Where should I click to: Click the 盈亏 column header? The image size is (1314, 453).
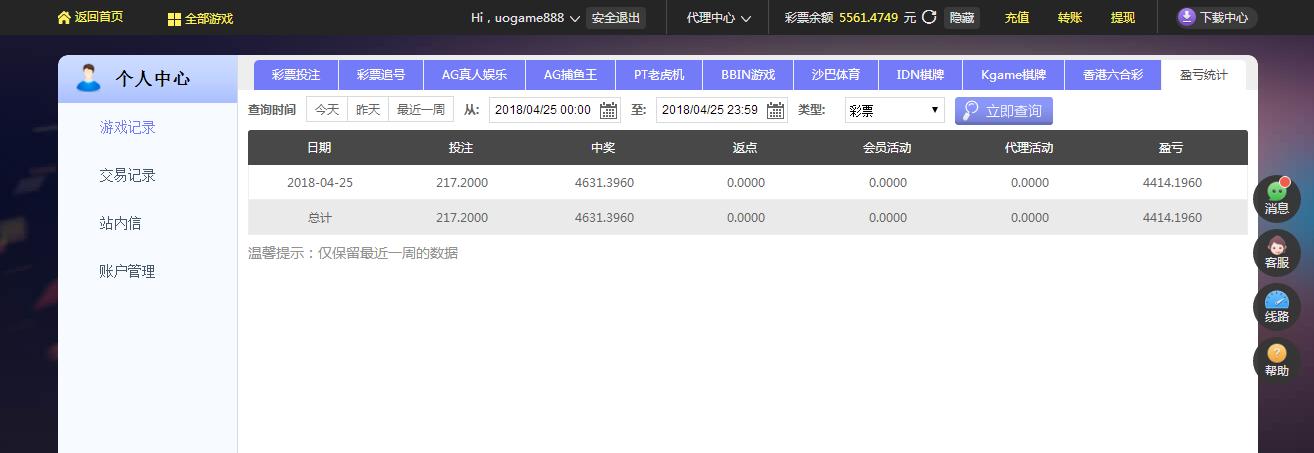1171,148
